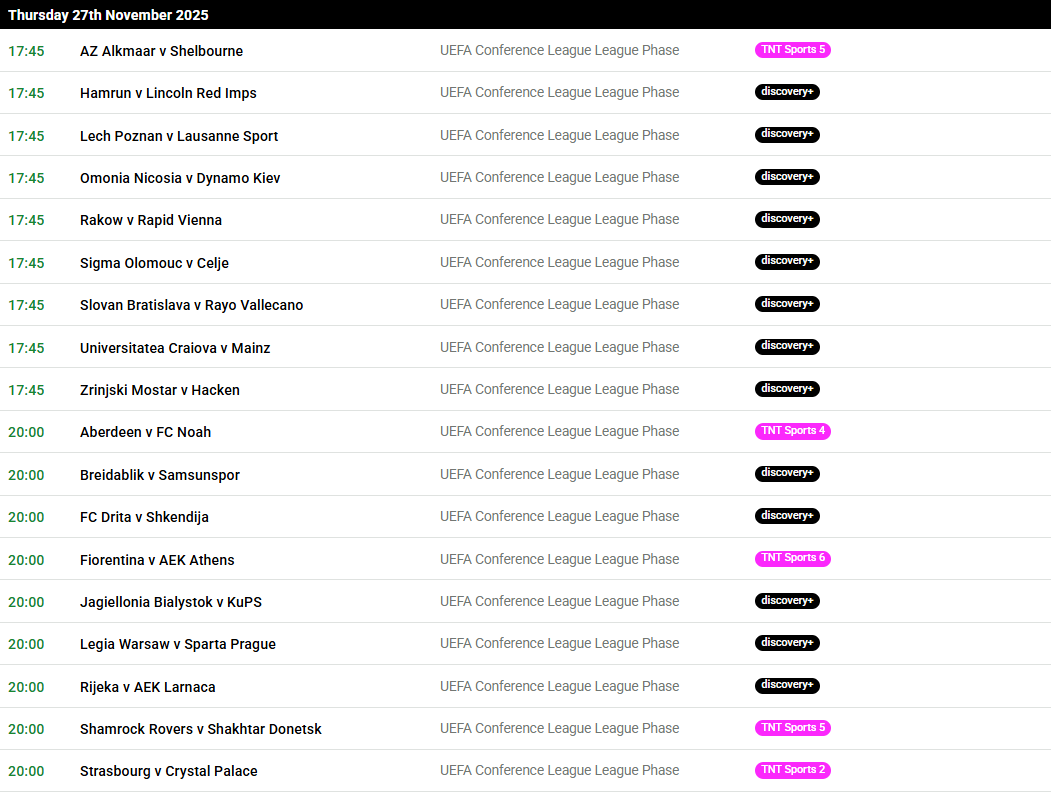The width and height of the screenshot is (1051, 794).
Task: Open Breidablik v Samsunspor fixture
Action: tap(160, 475)
